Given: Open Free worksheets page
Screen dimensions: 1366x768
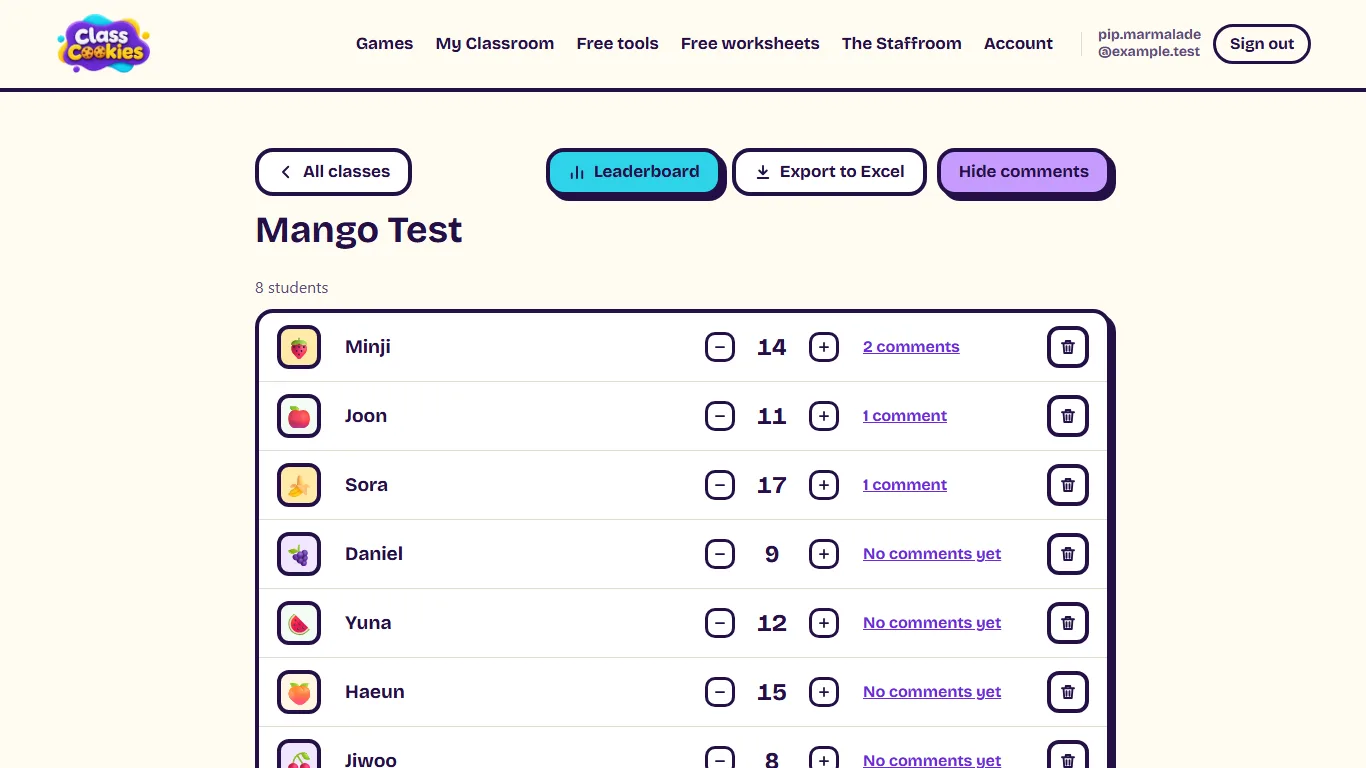Looking at the screenshot, I should tap(750, 43).
